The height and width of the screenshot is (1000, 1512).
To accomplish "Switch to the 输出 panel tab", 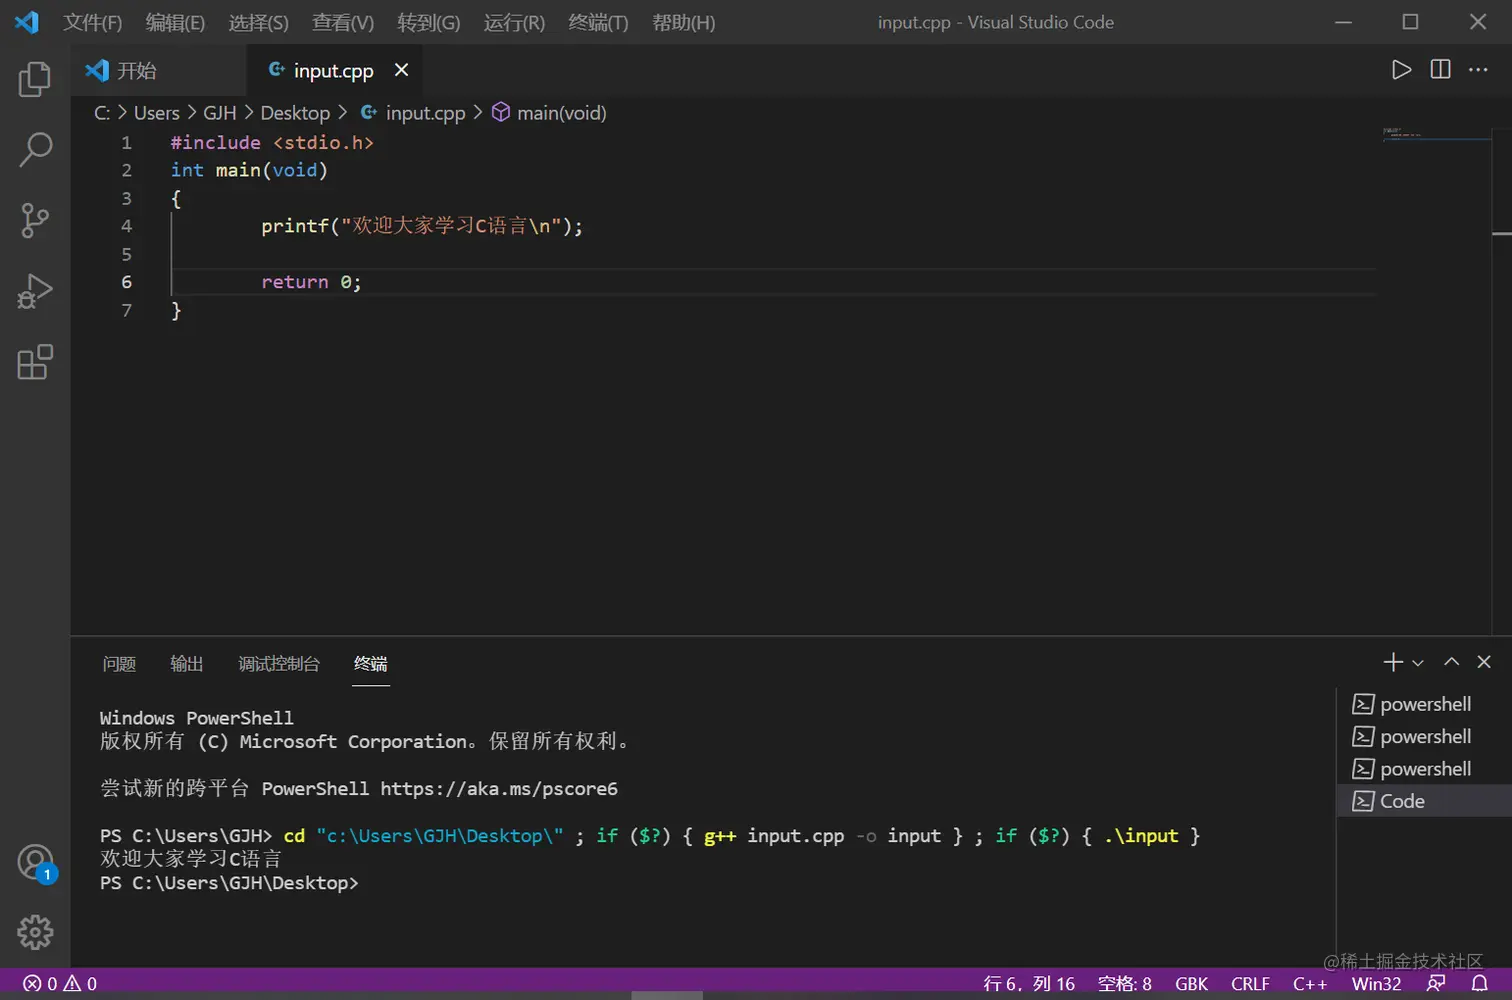I will tap(187, 664).
